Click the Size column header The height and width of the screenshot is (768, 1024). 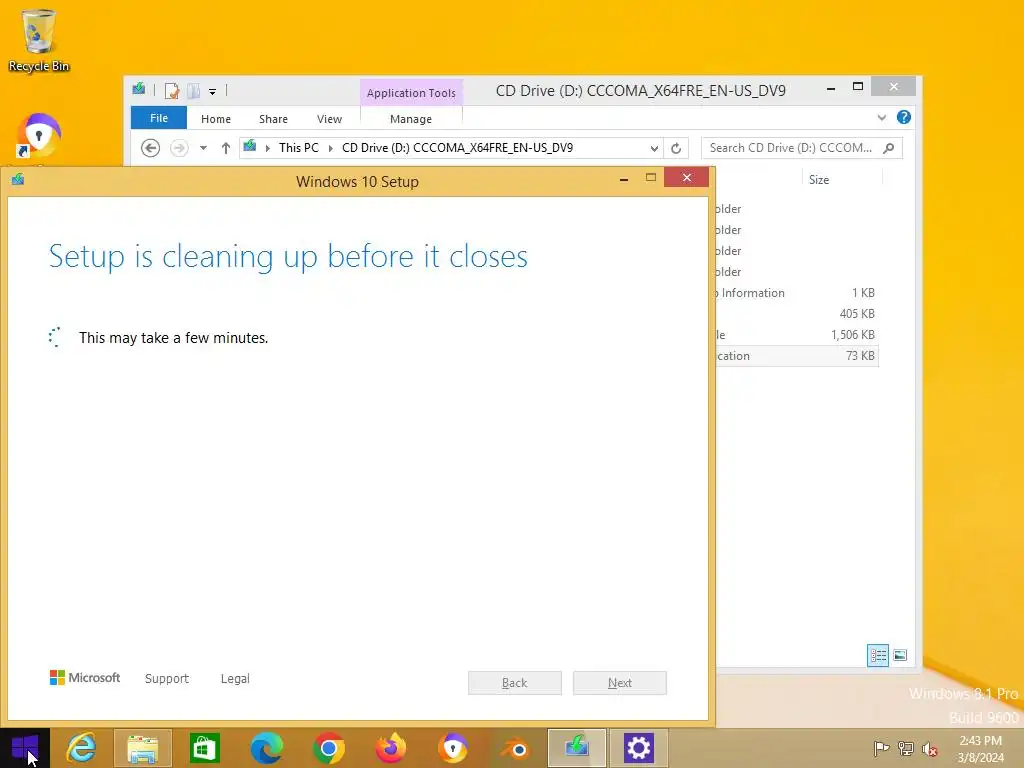(819, 180)
